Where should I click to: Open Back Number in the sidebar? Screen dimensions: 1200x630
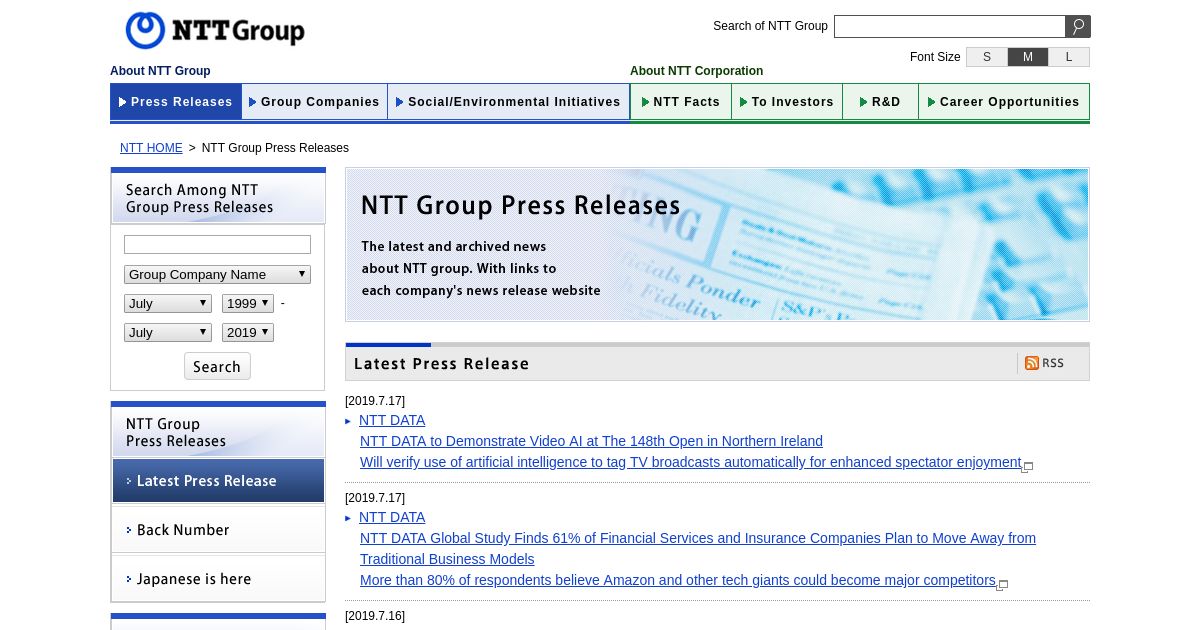point(218,530)
